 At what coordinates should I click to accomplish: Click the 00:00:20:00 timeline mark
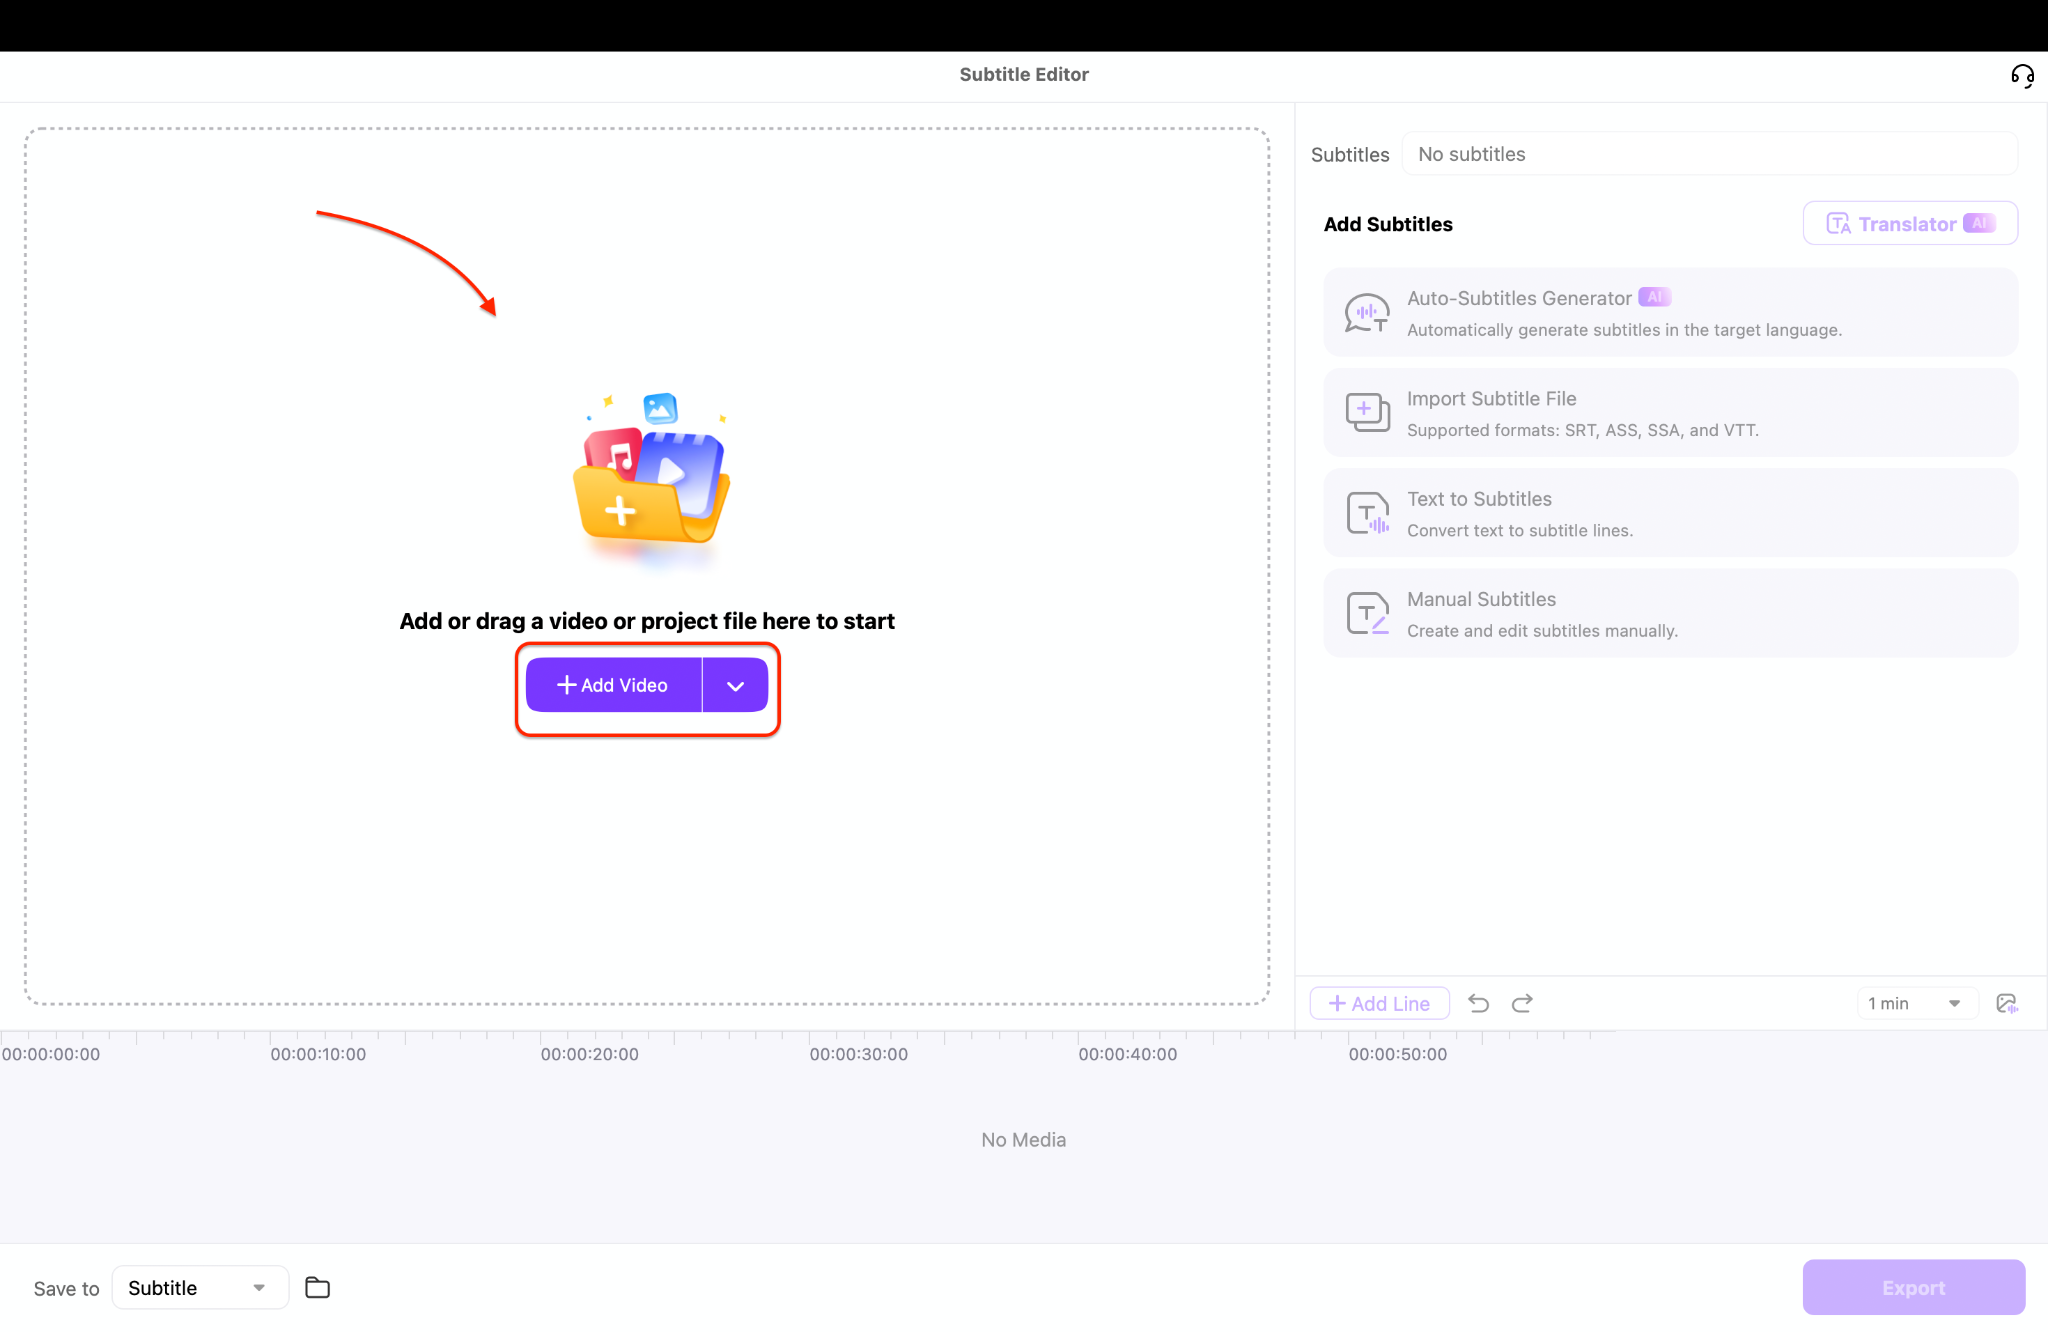click(x=589, y=1054)
